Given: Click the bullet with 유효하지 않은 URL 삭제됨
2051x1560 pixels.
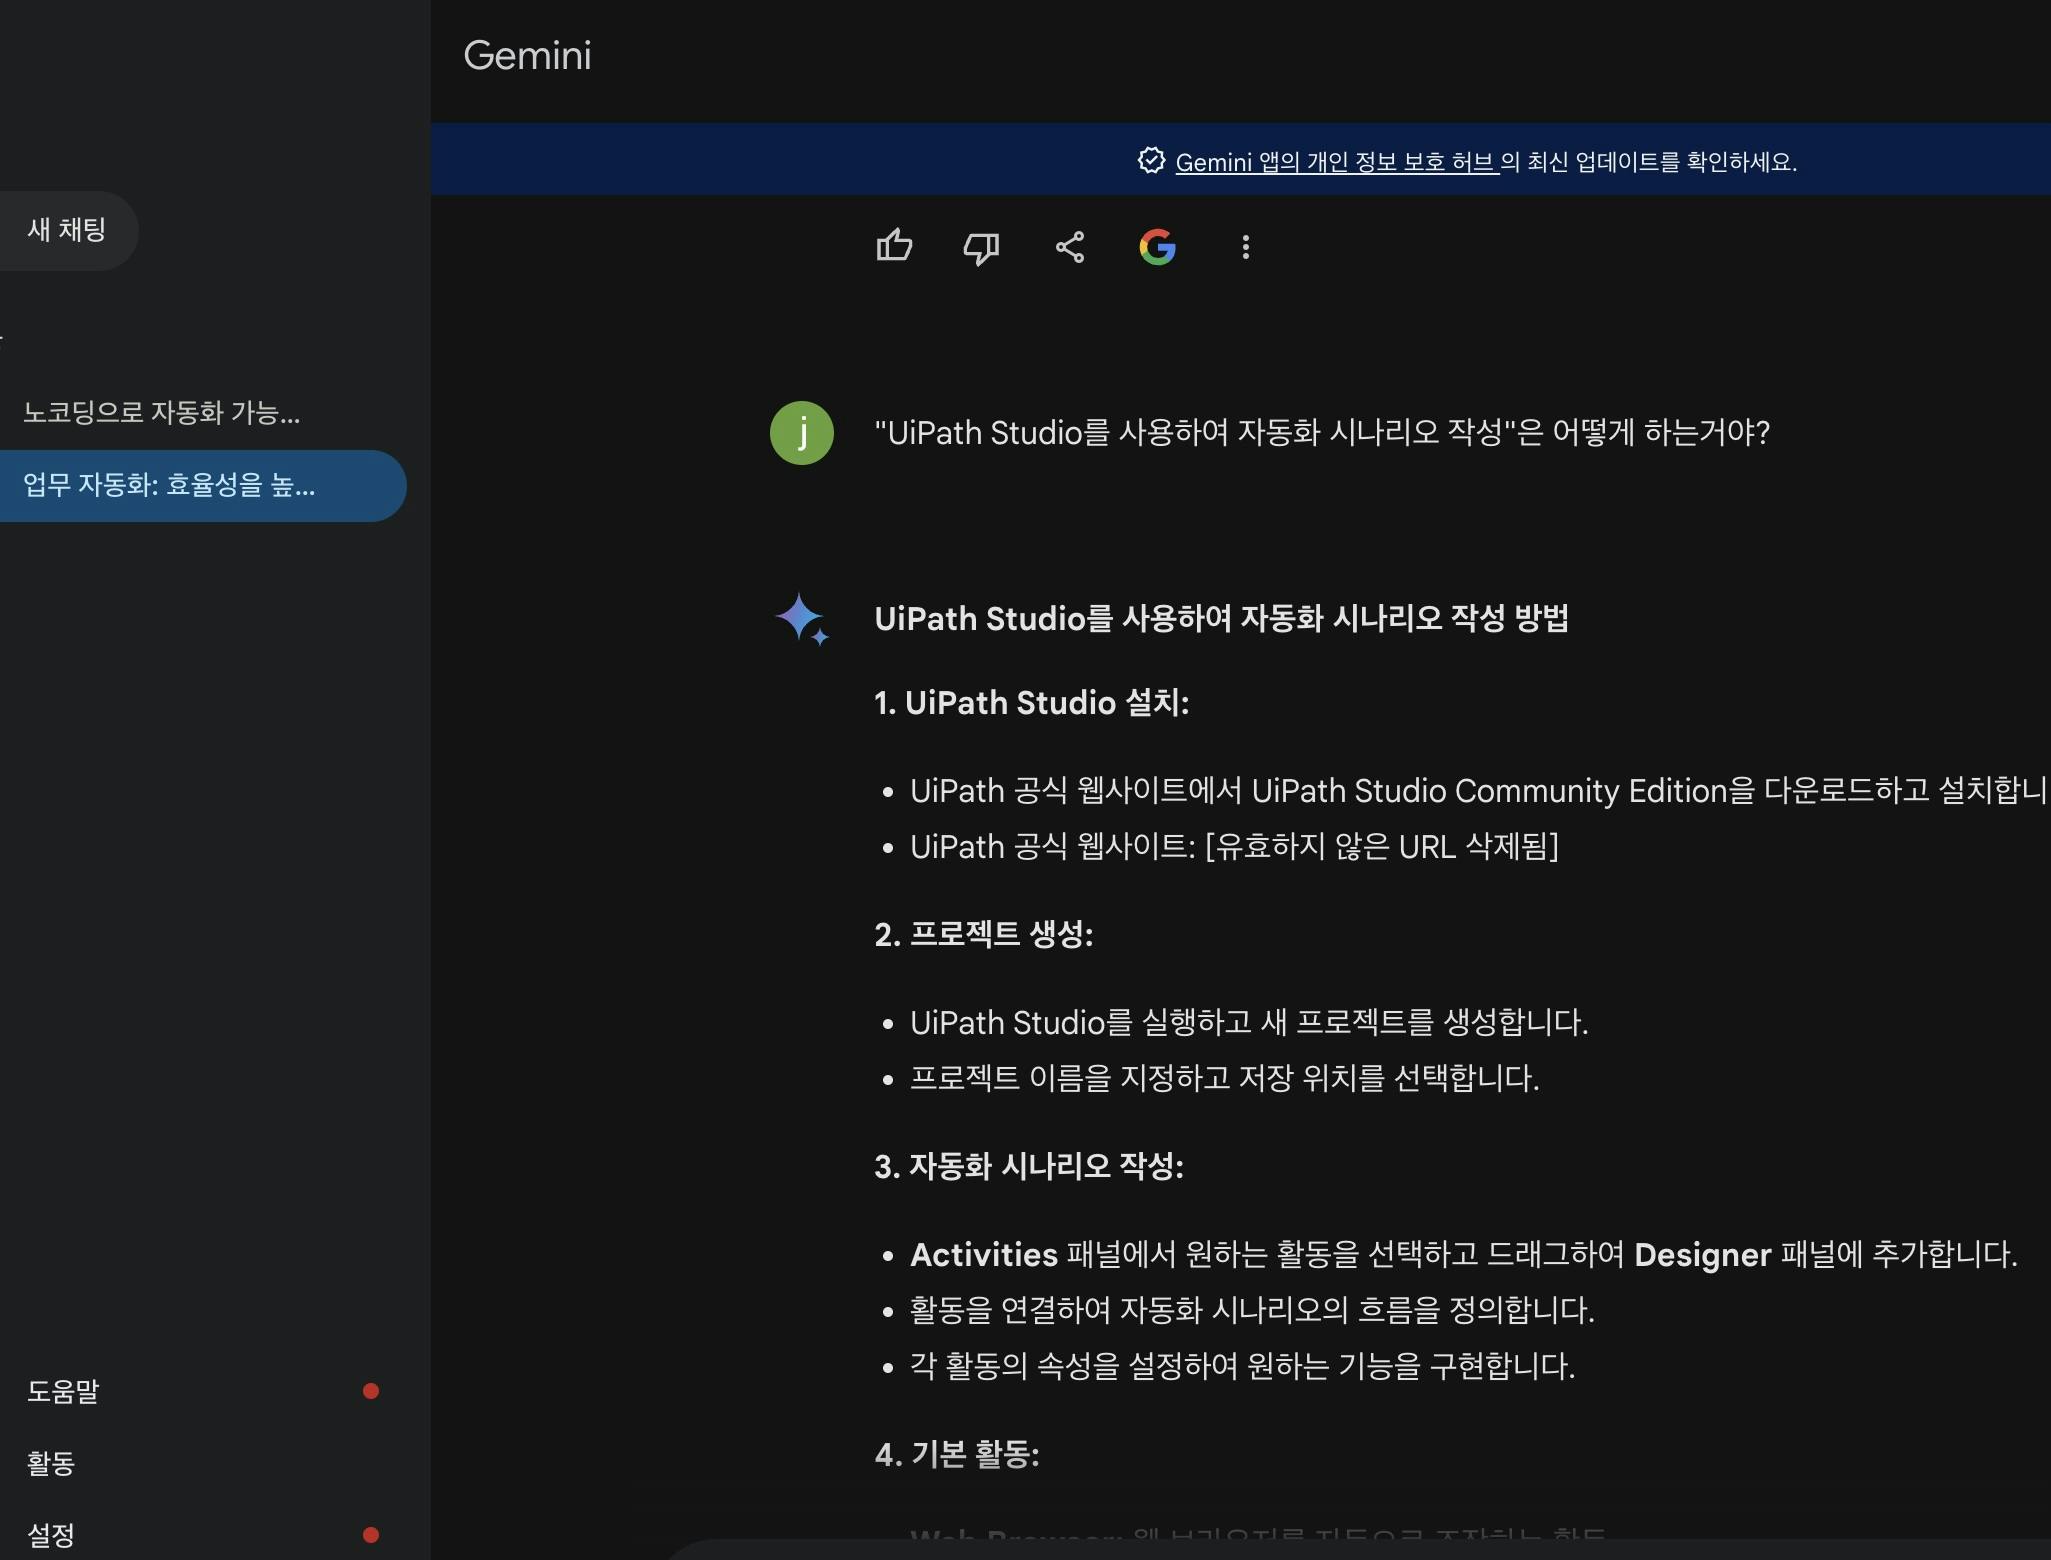Looking at the screenshot, I should tap(1234, 847).
